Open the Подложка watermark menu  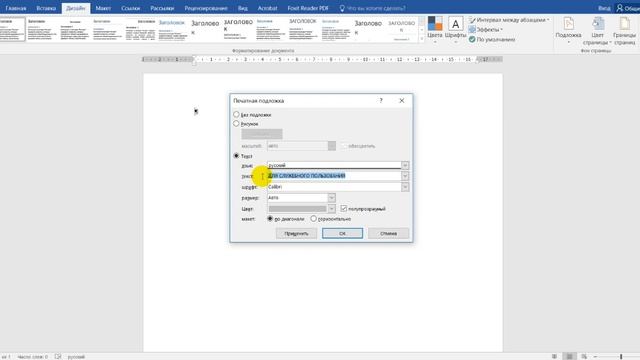568,31
